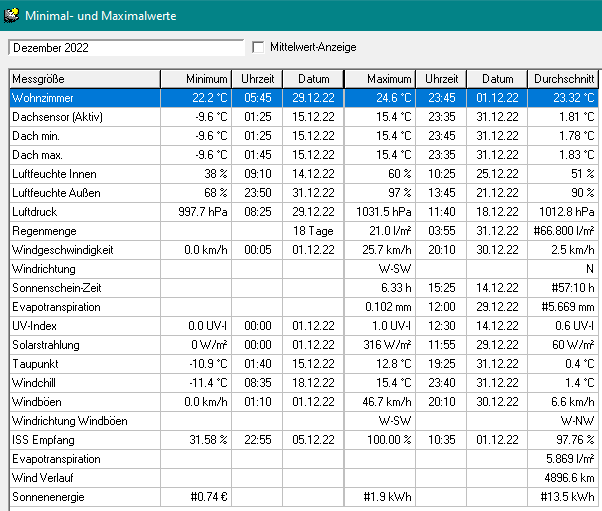Click the weather app icon in title bar
The image size is (602, 511).
(x=11, y=14)
